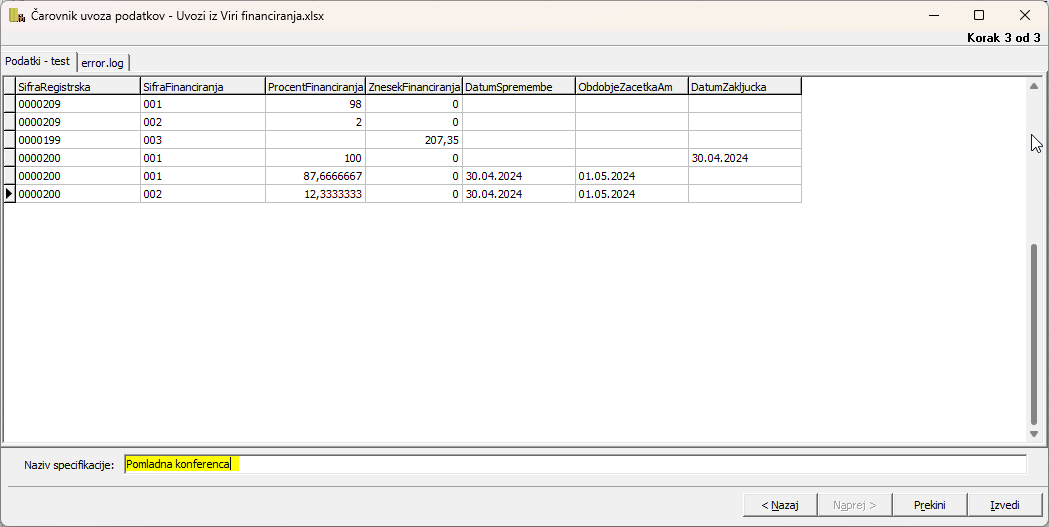This screenshot has height=527, width=1049.
Task: Go back with the Nazaj button
Action: point(780,505)
